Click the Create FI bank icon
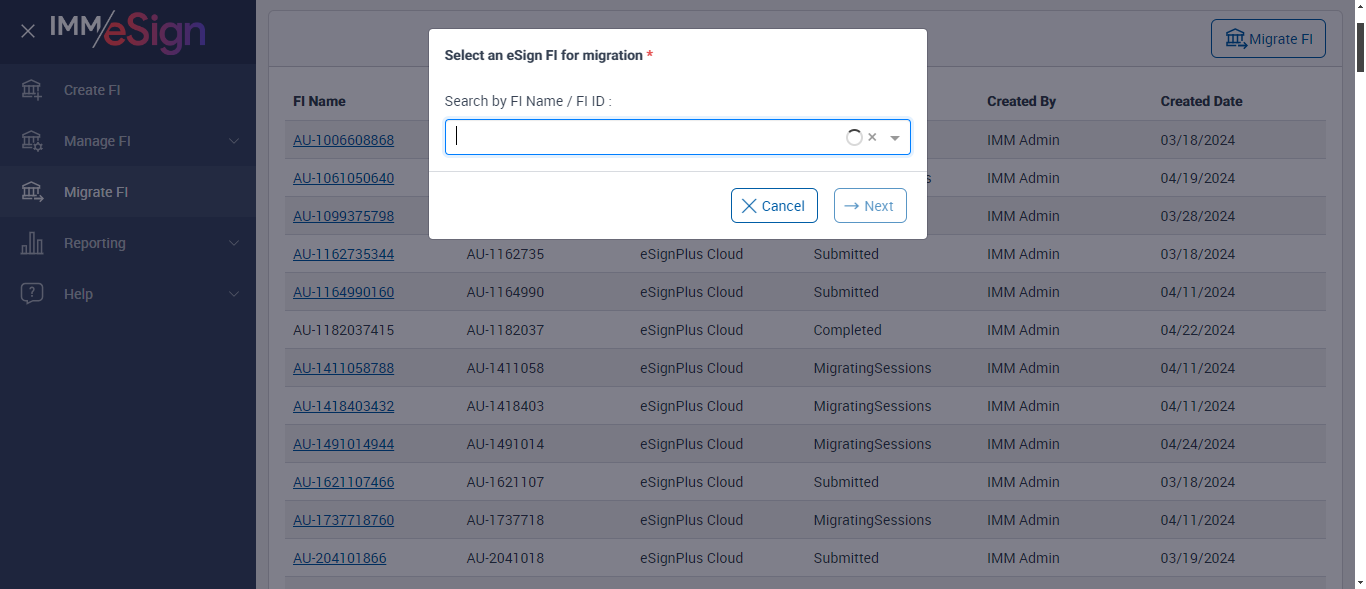Viewport: 1366px width, 589px height. tap(32, 90)
